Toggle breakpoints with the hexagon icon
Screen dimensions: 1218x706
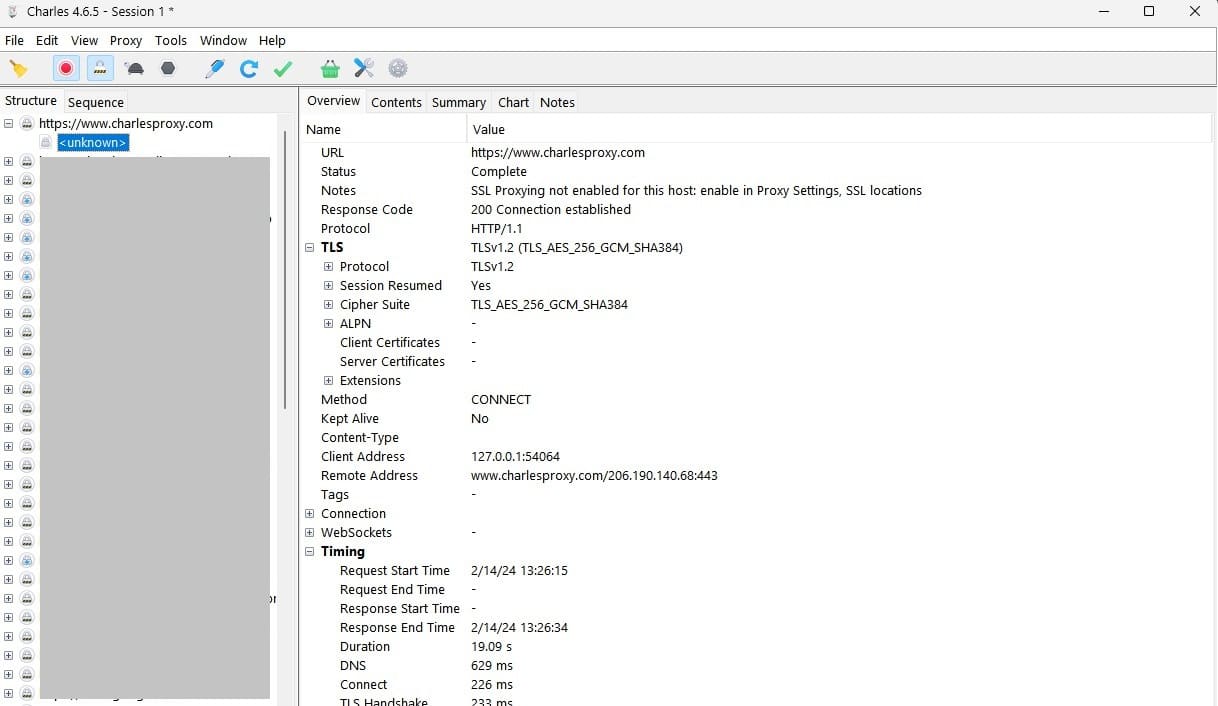[x=168, y=69]
